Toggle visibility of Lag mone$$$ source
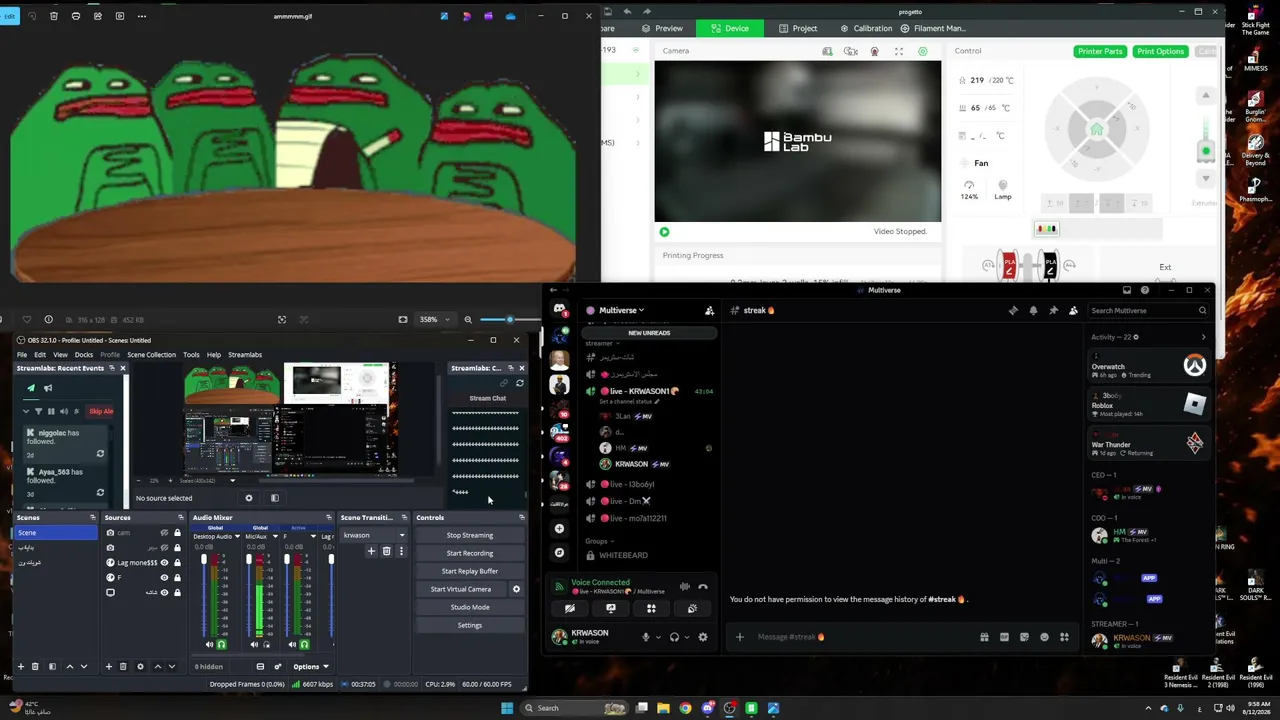Image resolution: width=1280 pixels, height=720 pixels. 165,563
